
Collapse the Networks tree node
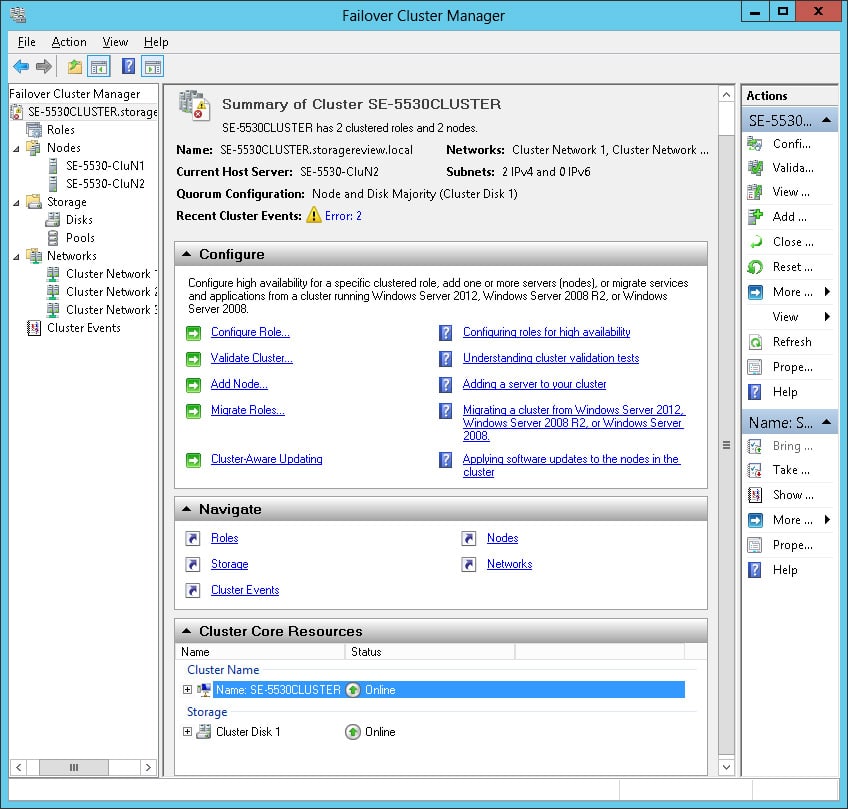click(17, 257)
